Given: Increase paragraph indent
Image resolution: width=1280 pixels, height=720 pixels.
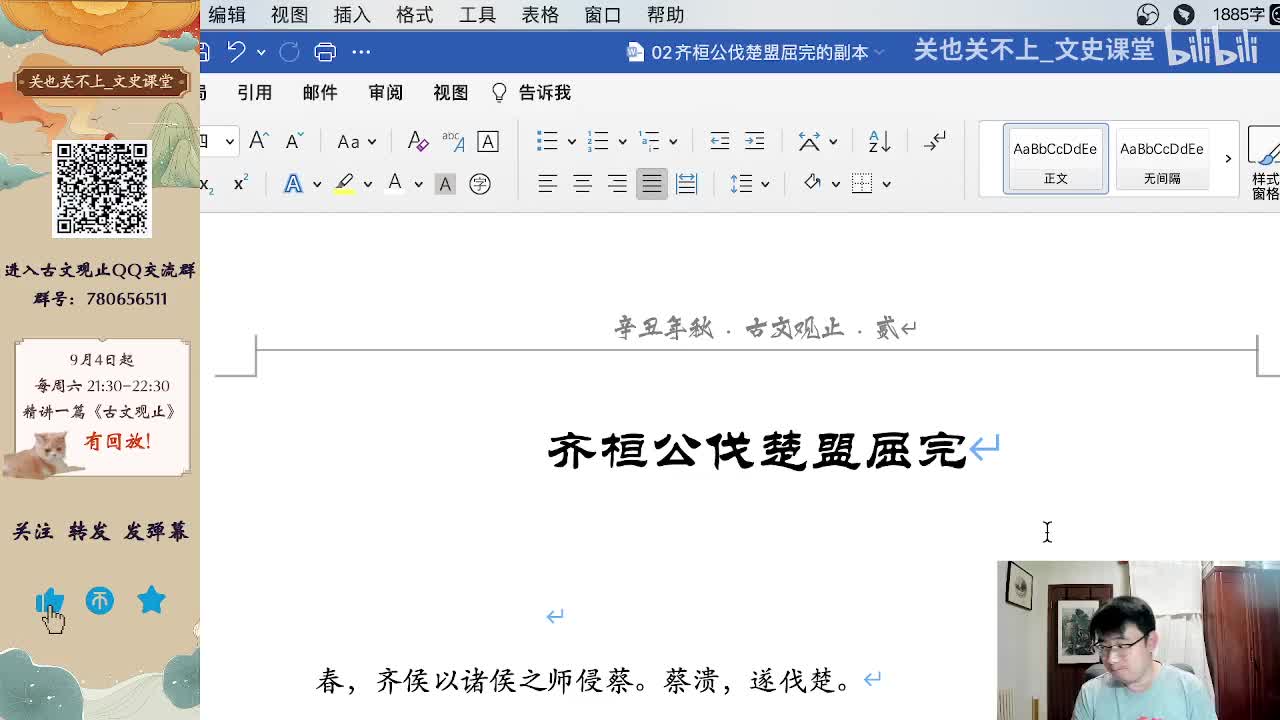Looking at the screenshot, I should (755, 141).
